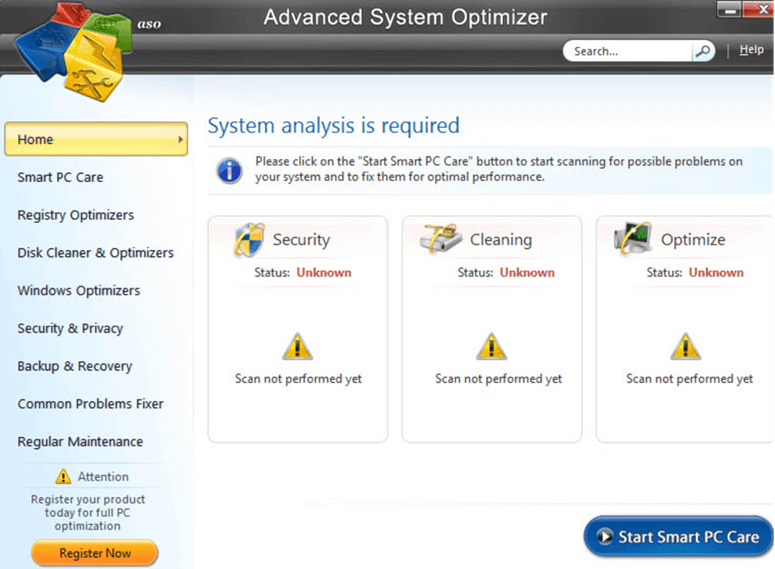Open Smart PC Care section
Screen dimensions: 775x569
[60, 177]
